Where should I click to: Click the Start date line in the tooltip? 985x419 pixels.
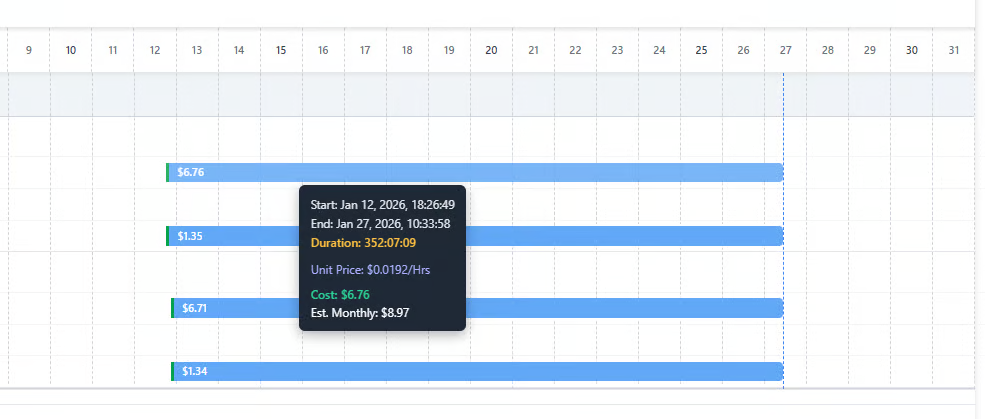pyautogui.click(x=383, y=205)
